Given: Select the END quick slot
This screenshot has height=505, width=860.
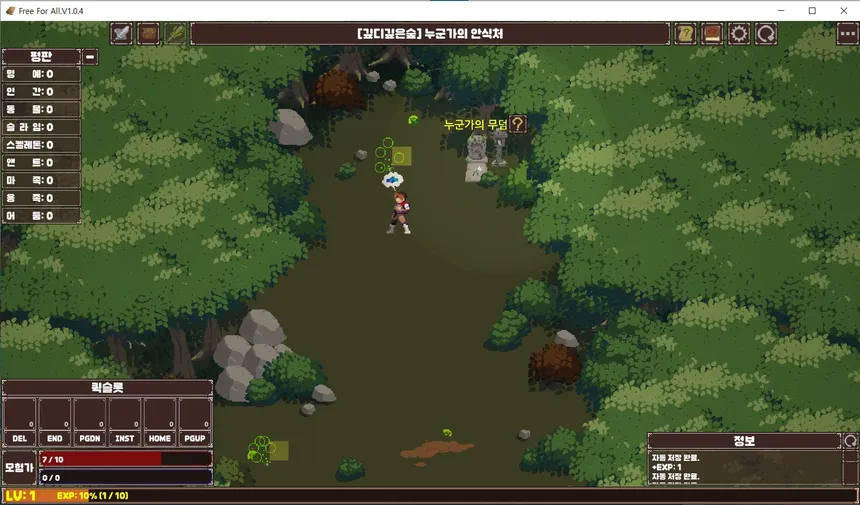Looking at the screenshot, I should click(x=55, y=438).
